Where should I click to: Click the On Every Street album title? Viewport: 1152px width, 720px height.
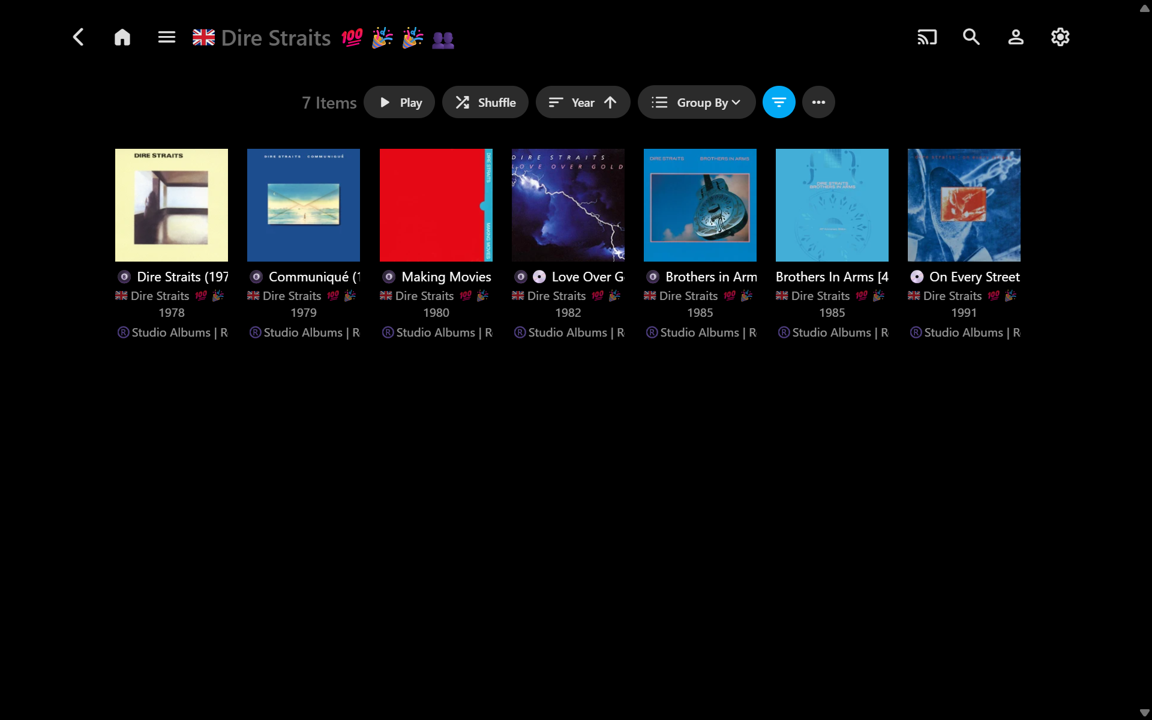pos(974,277)
